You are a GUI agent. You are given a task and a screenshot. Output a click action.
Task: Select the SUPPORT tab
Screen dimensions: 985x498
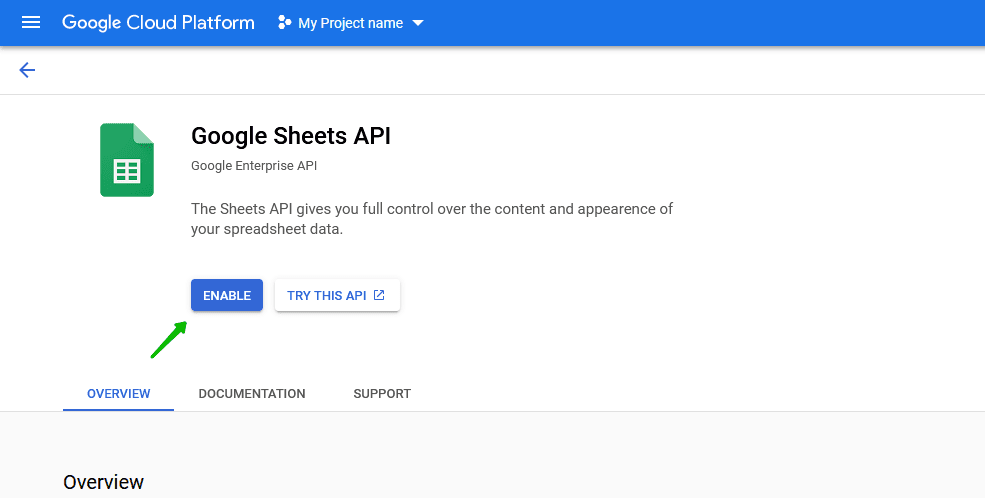tap(382, 394)
